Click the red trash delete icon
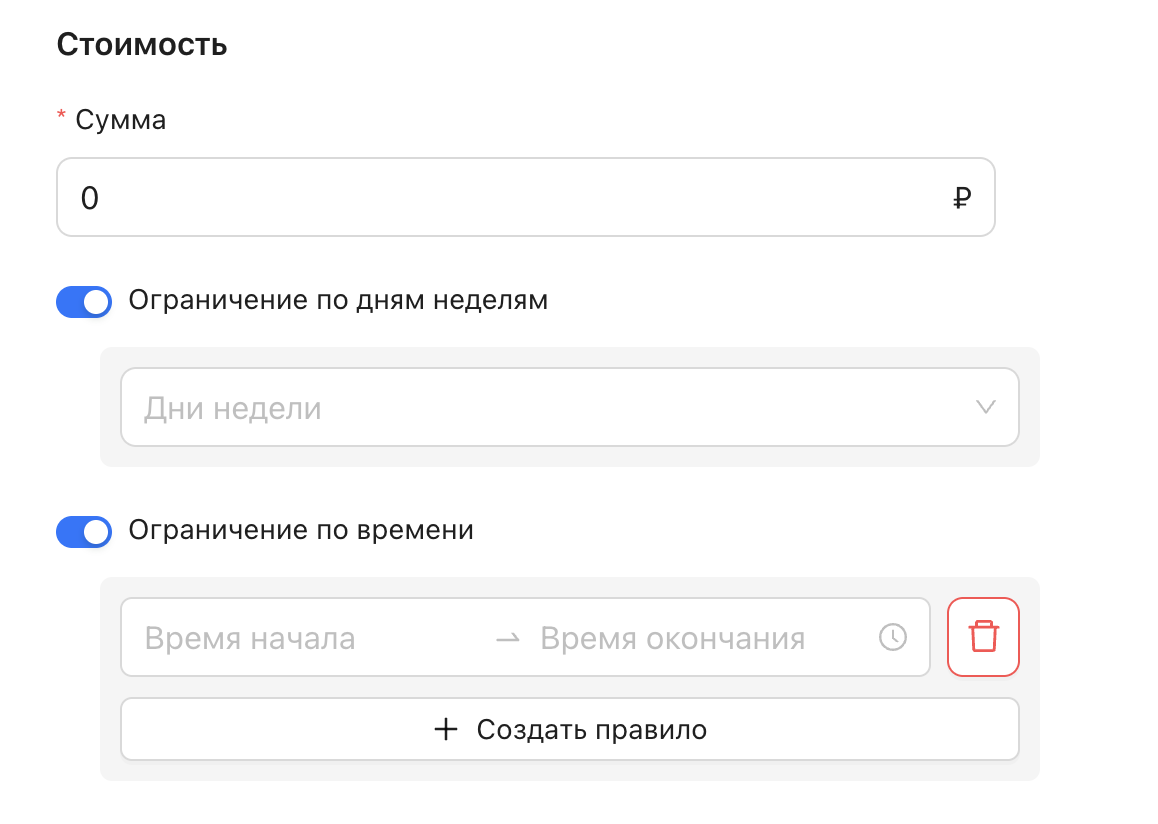The height and width of the screenshot is (824, 1158). point(983,637)
